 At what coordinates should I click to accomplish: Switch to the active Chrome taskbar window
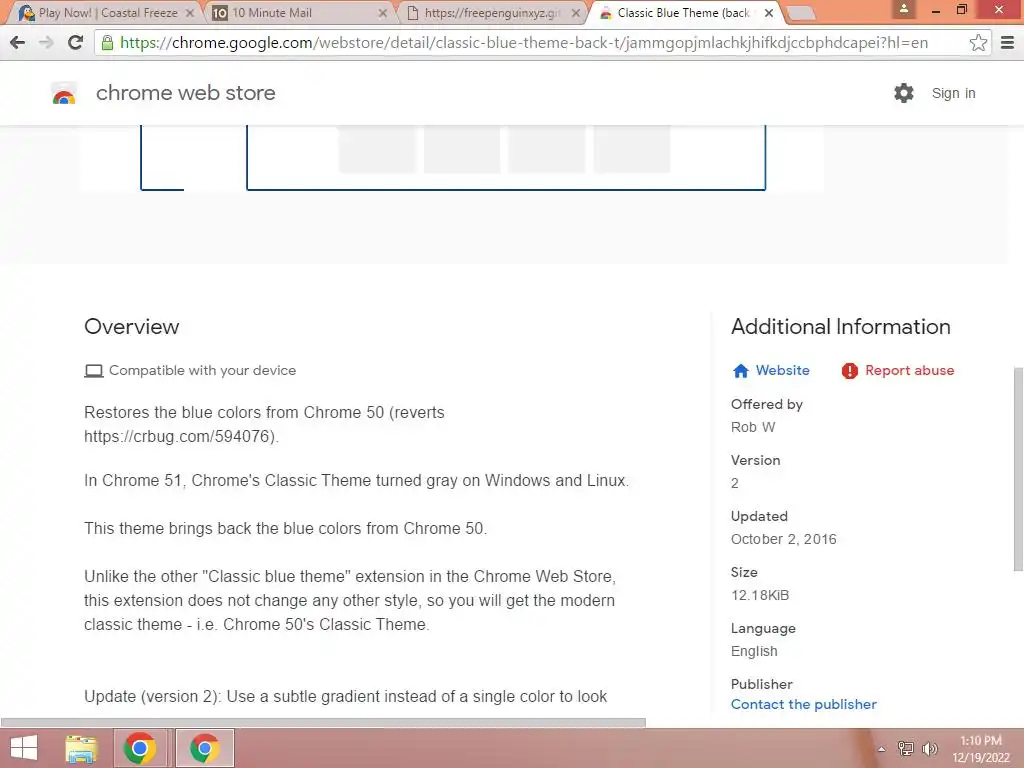coord(204,748)
